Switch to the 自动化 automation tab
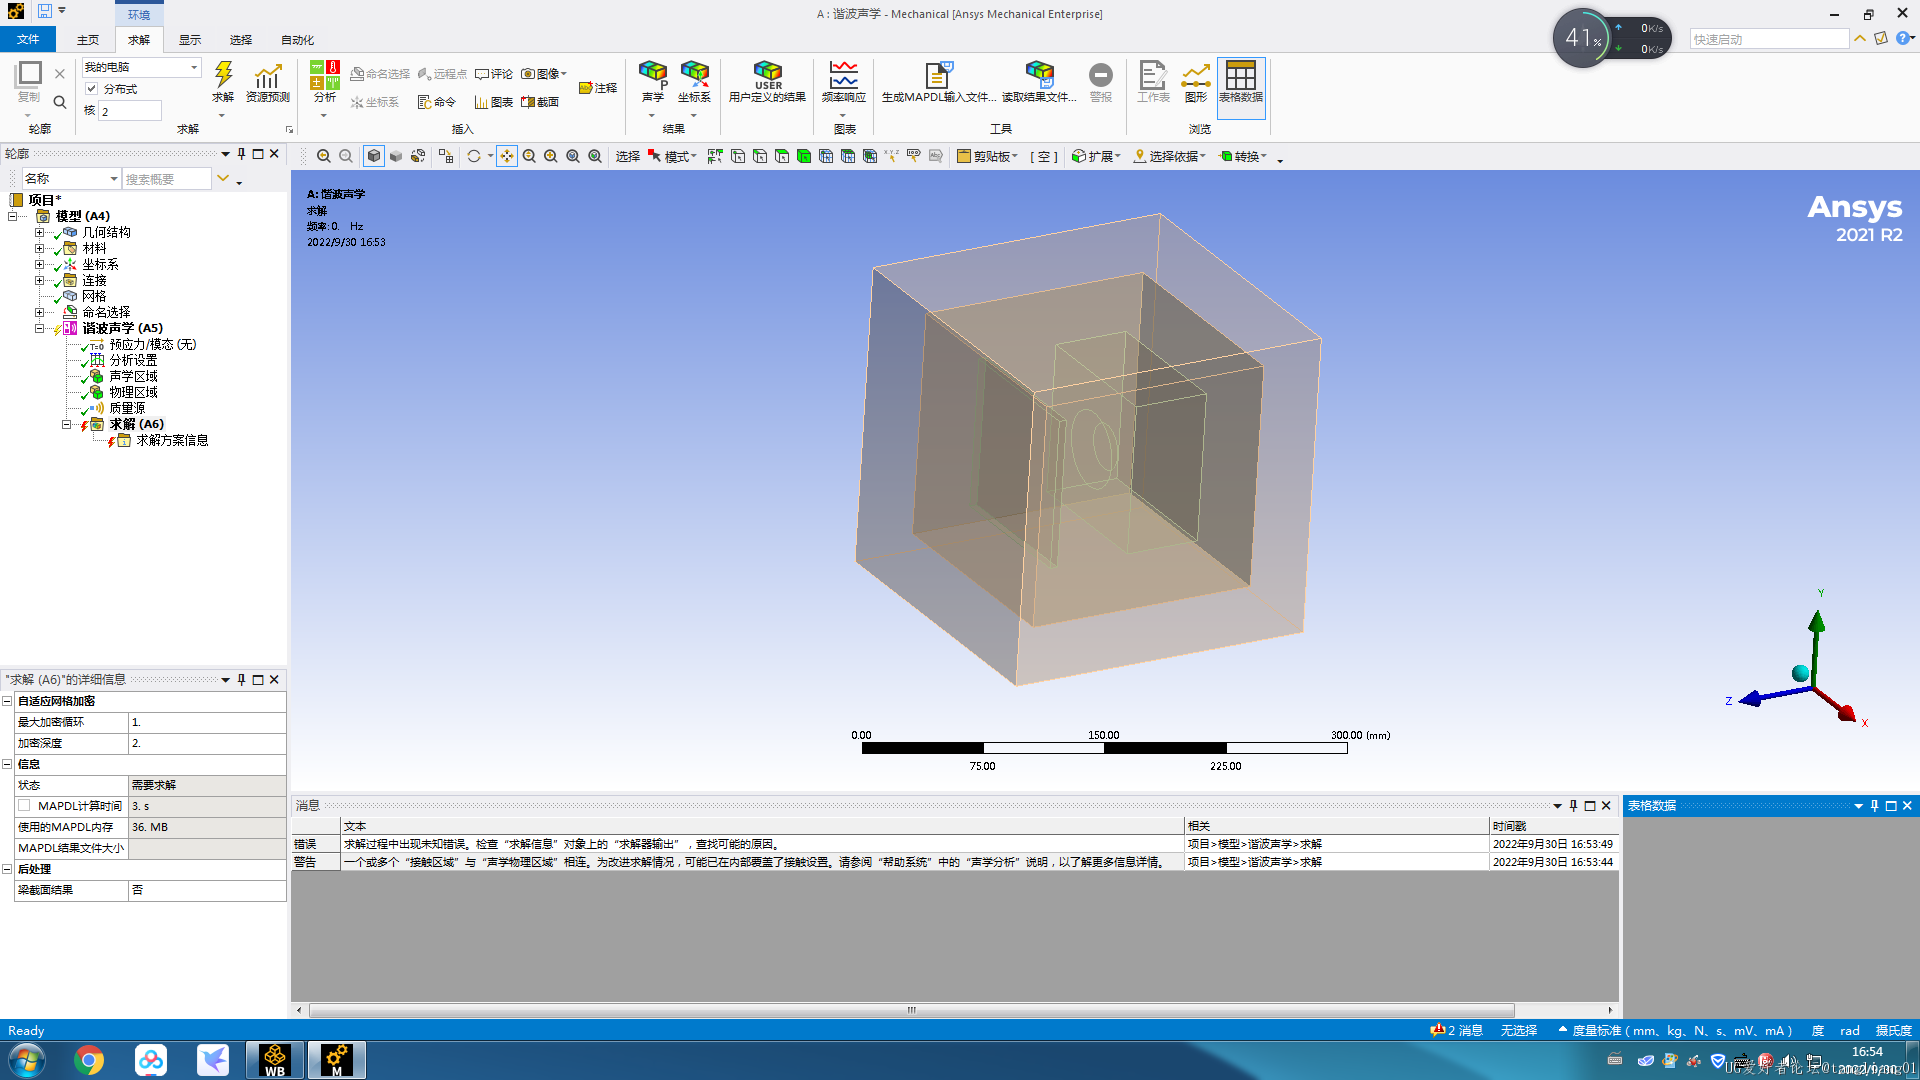Image resolution: width=1920 pixels, height=1080 pixels. click(297, 40)
